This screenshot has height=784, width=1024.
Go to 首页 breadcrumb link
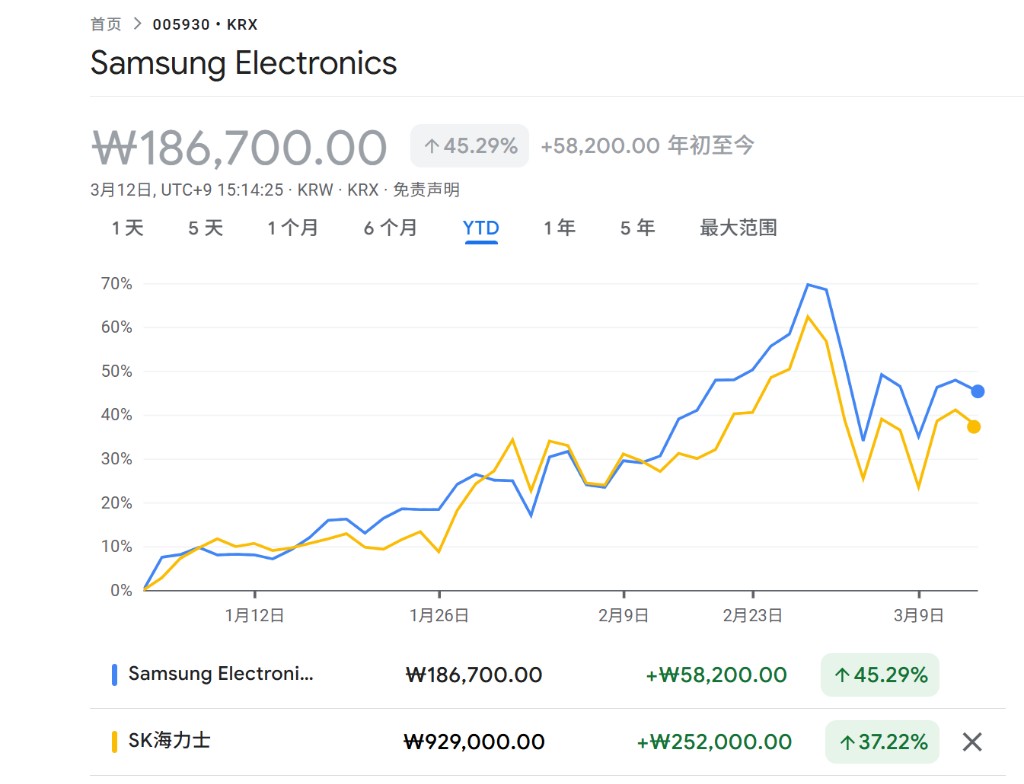click(105, 24)
